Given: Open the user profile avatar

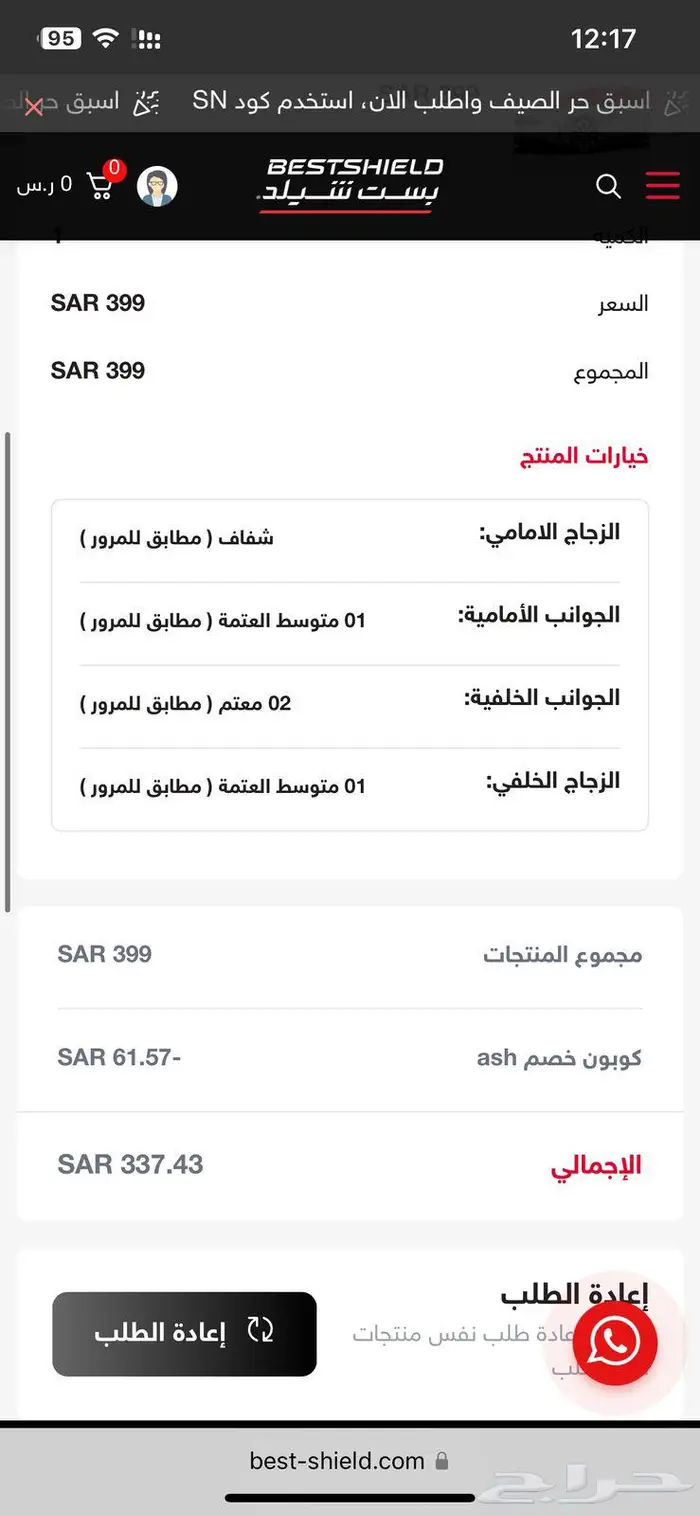Looking at the screenshot, I should (157, 186).
